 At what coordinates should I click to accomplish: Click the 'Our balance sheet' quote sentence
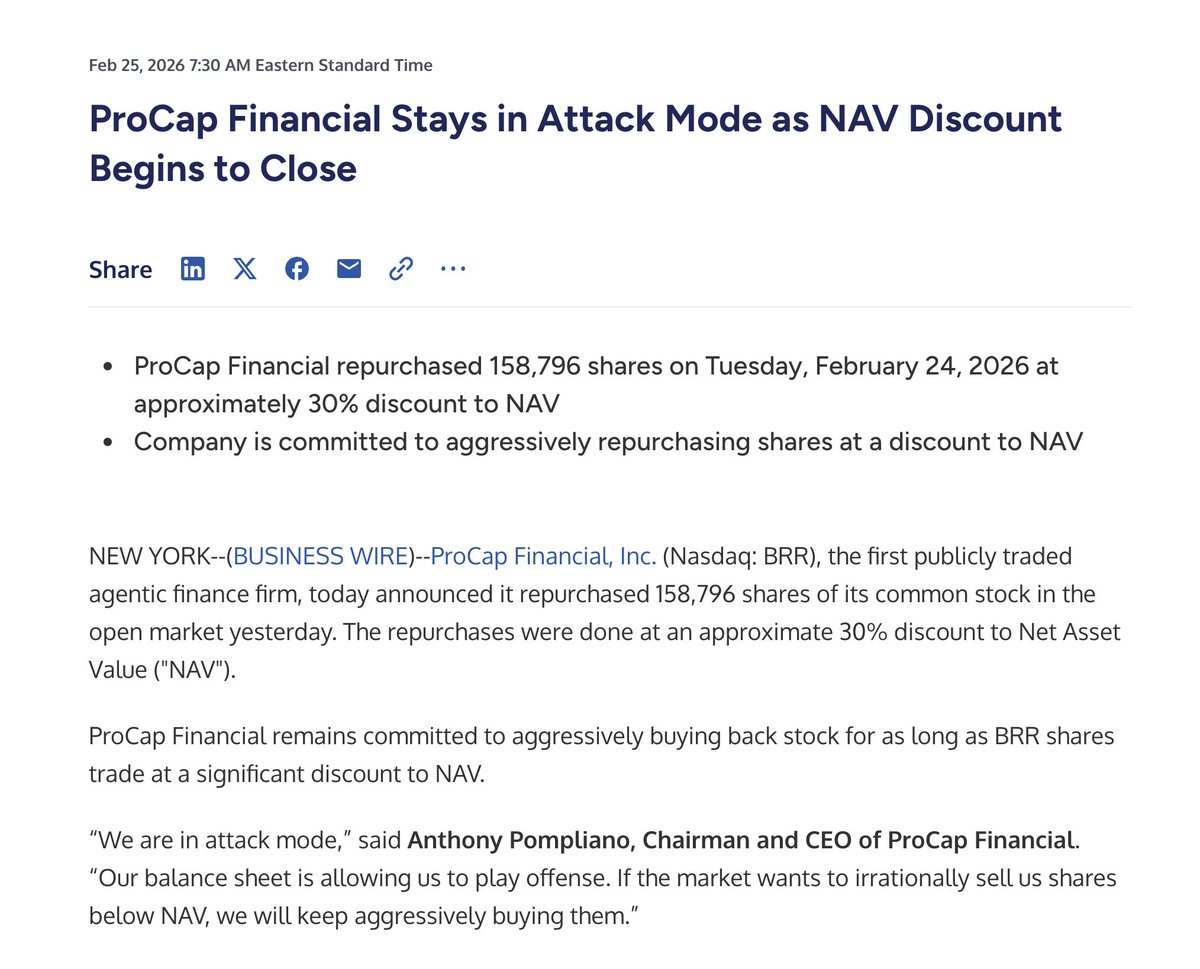click(600, 878)
